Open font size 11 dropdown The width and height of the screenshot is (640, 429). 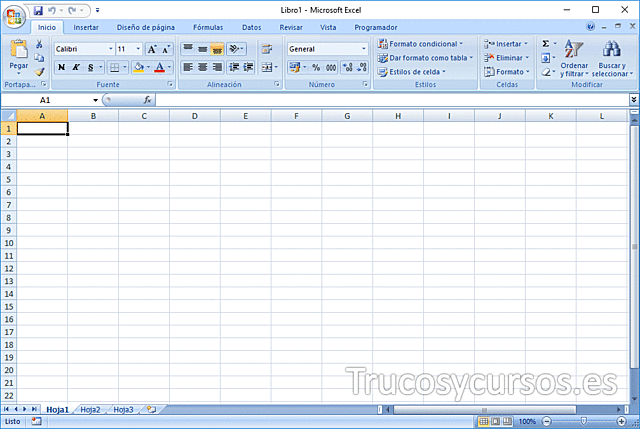138,49
